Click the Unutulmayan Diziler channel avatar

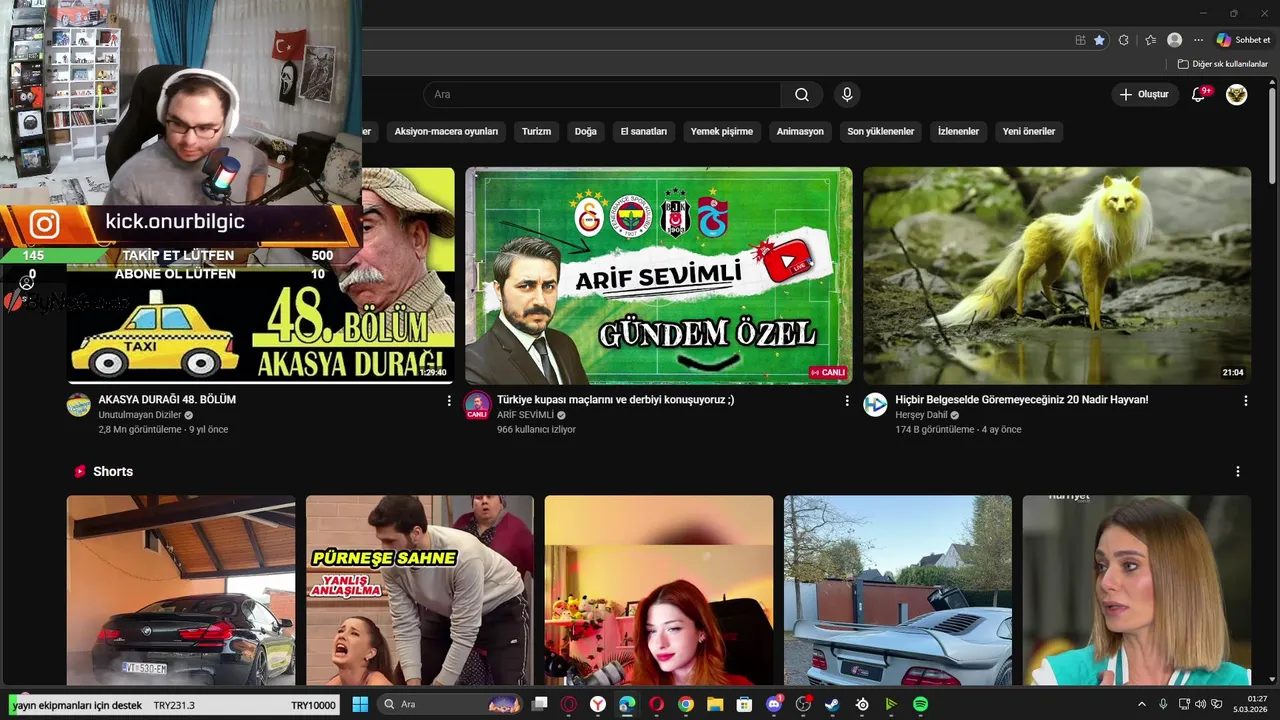click(79, 405)
